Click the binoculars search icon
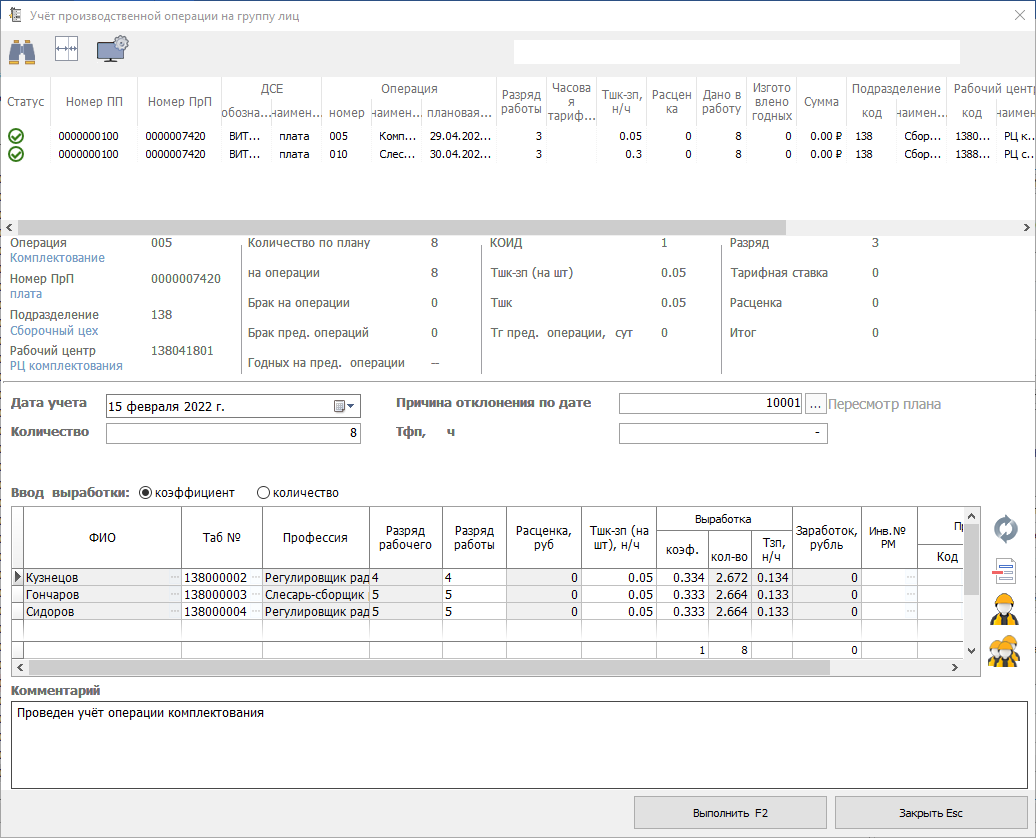This screenshot has height=838, width=1036. 22,49
